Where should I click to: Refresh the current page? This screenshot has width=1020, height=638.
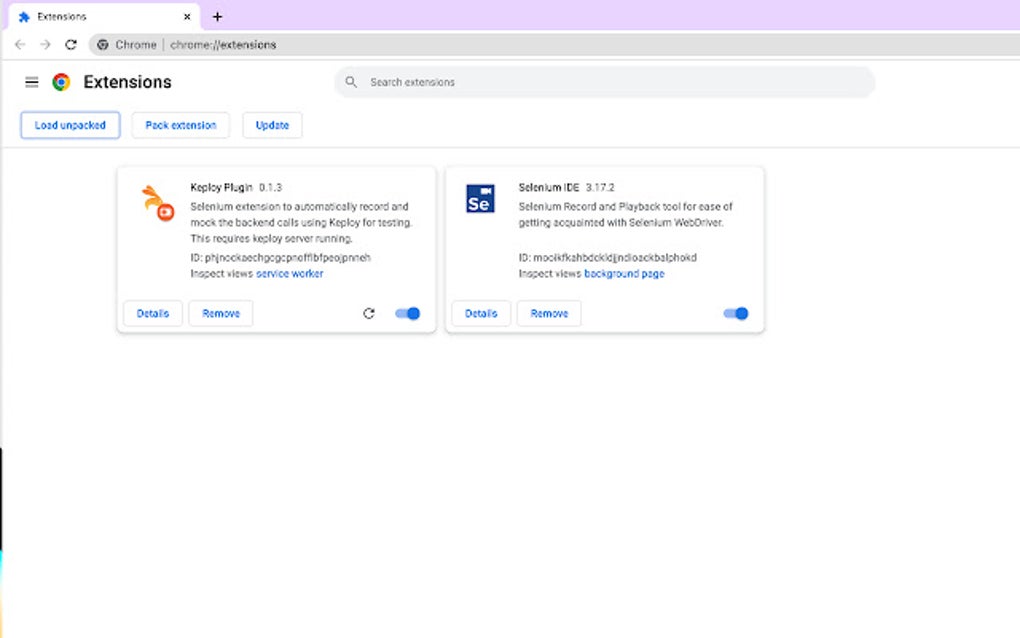click(x=69, y=44)
